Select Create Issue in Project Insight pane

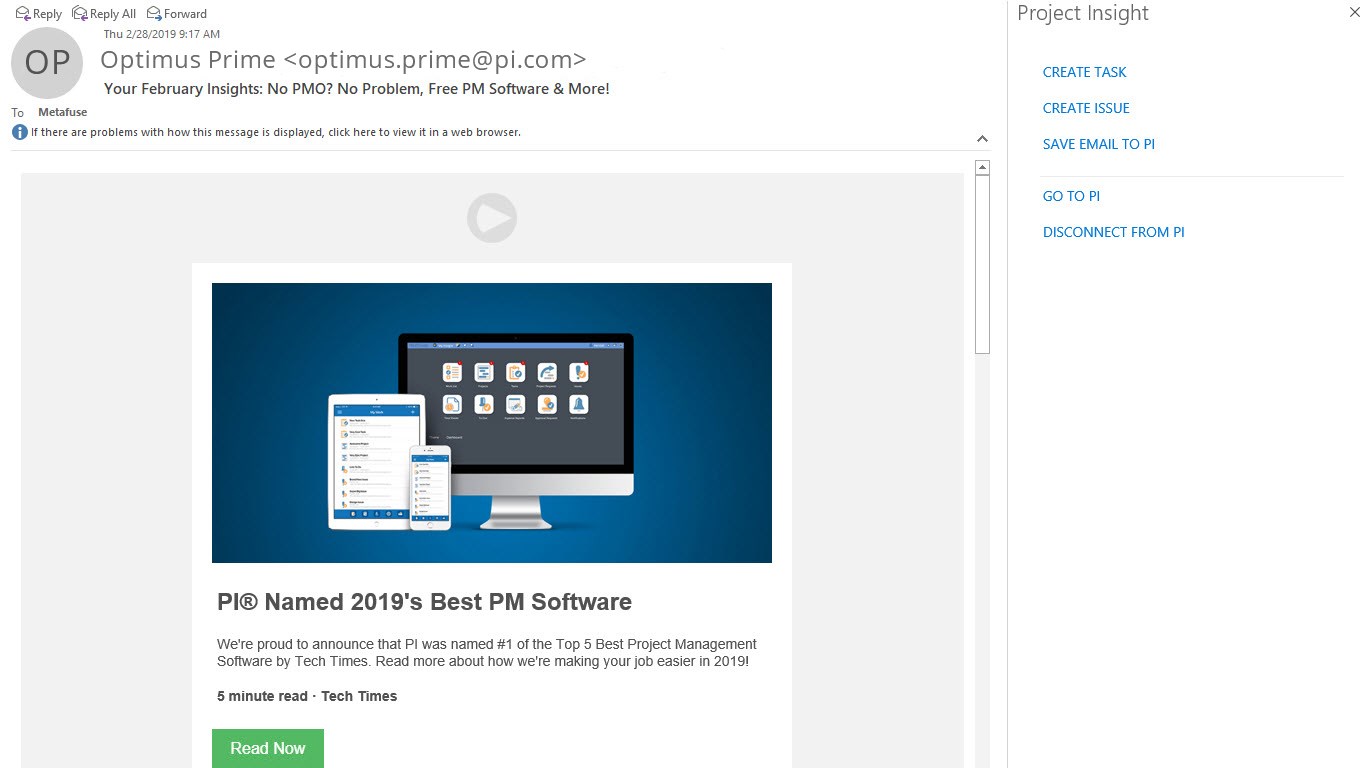pos(1086,108)
